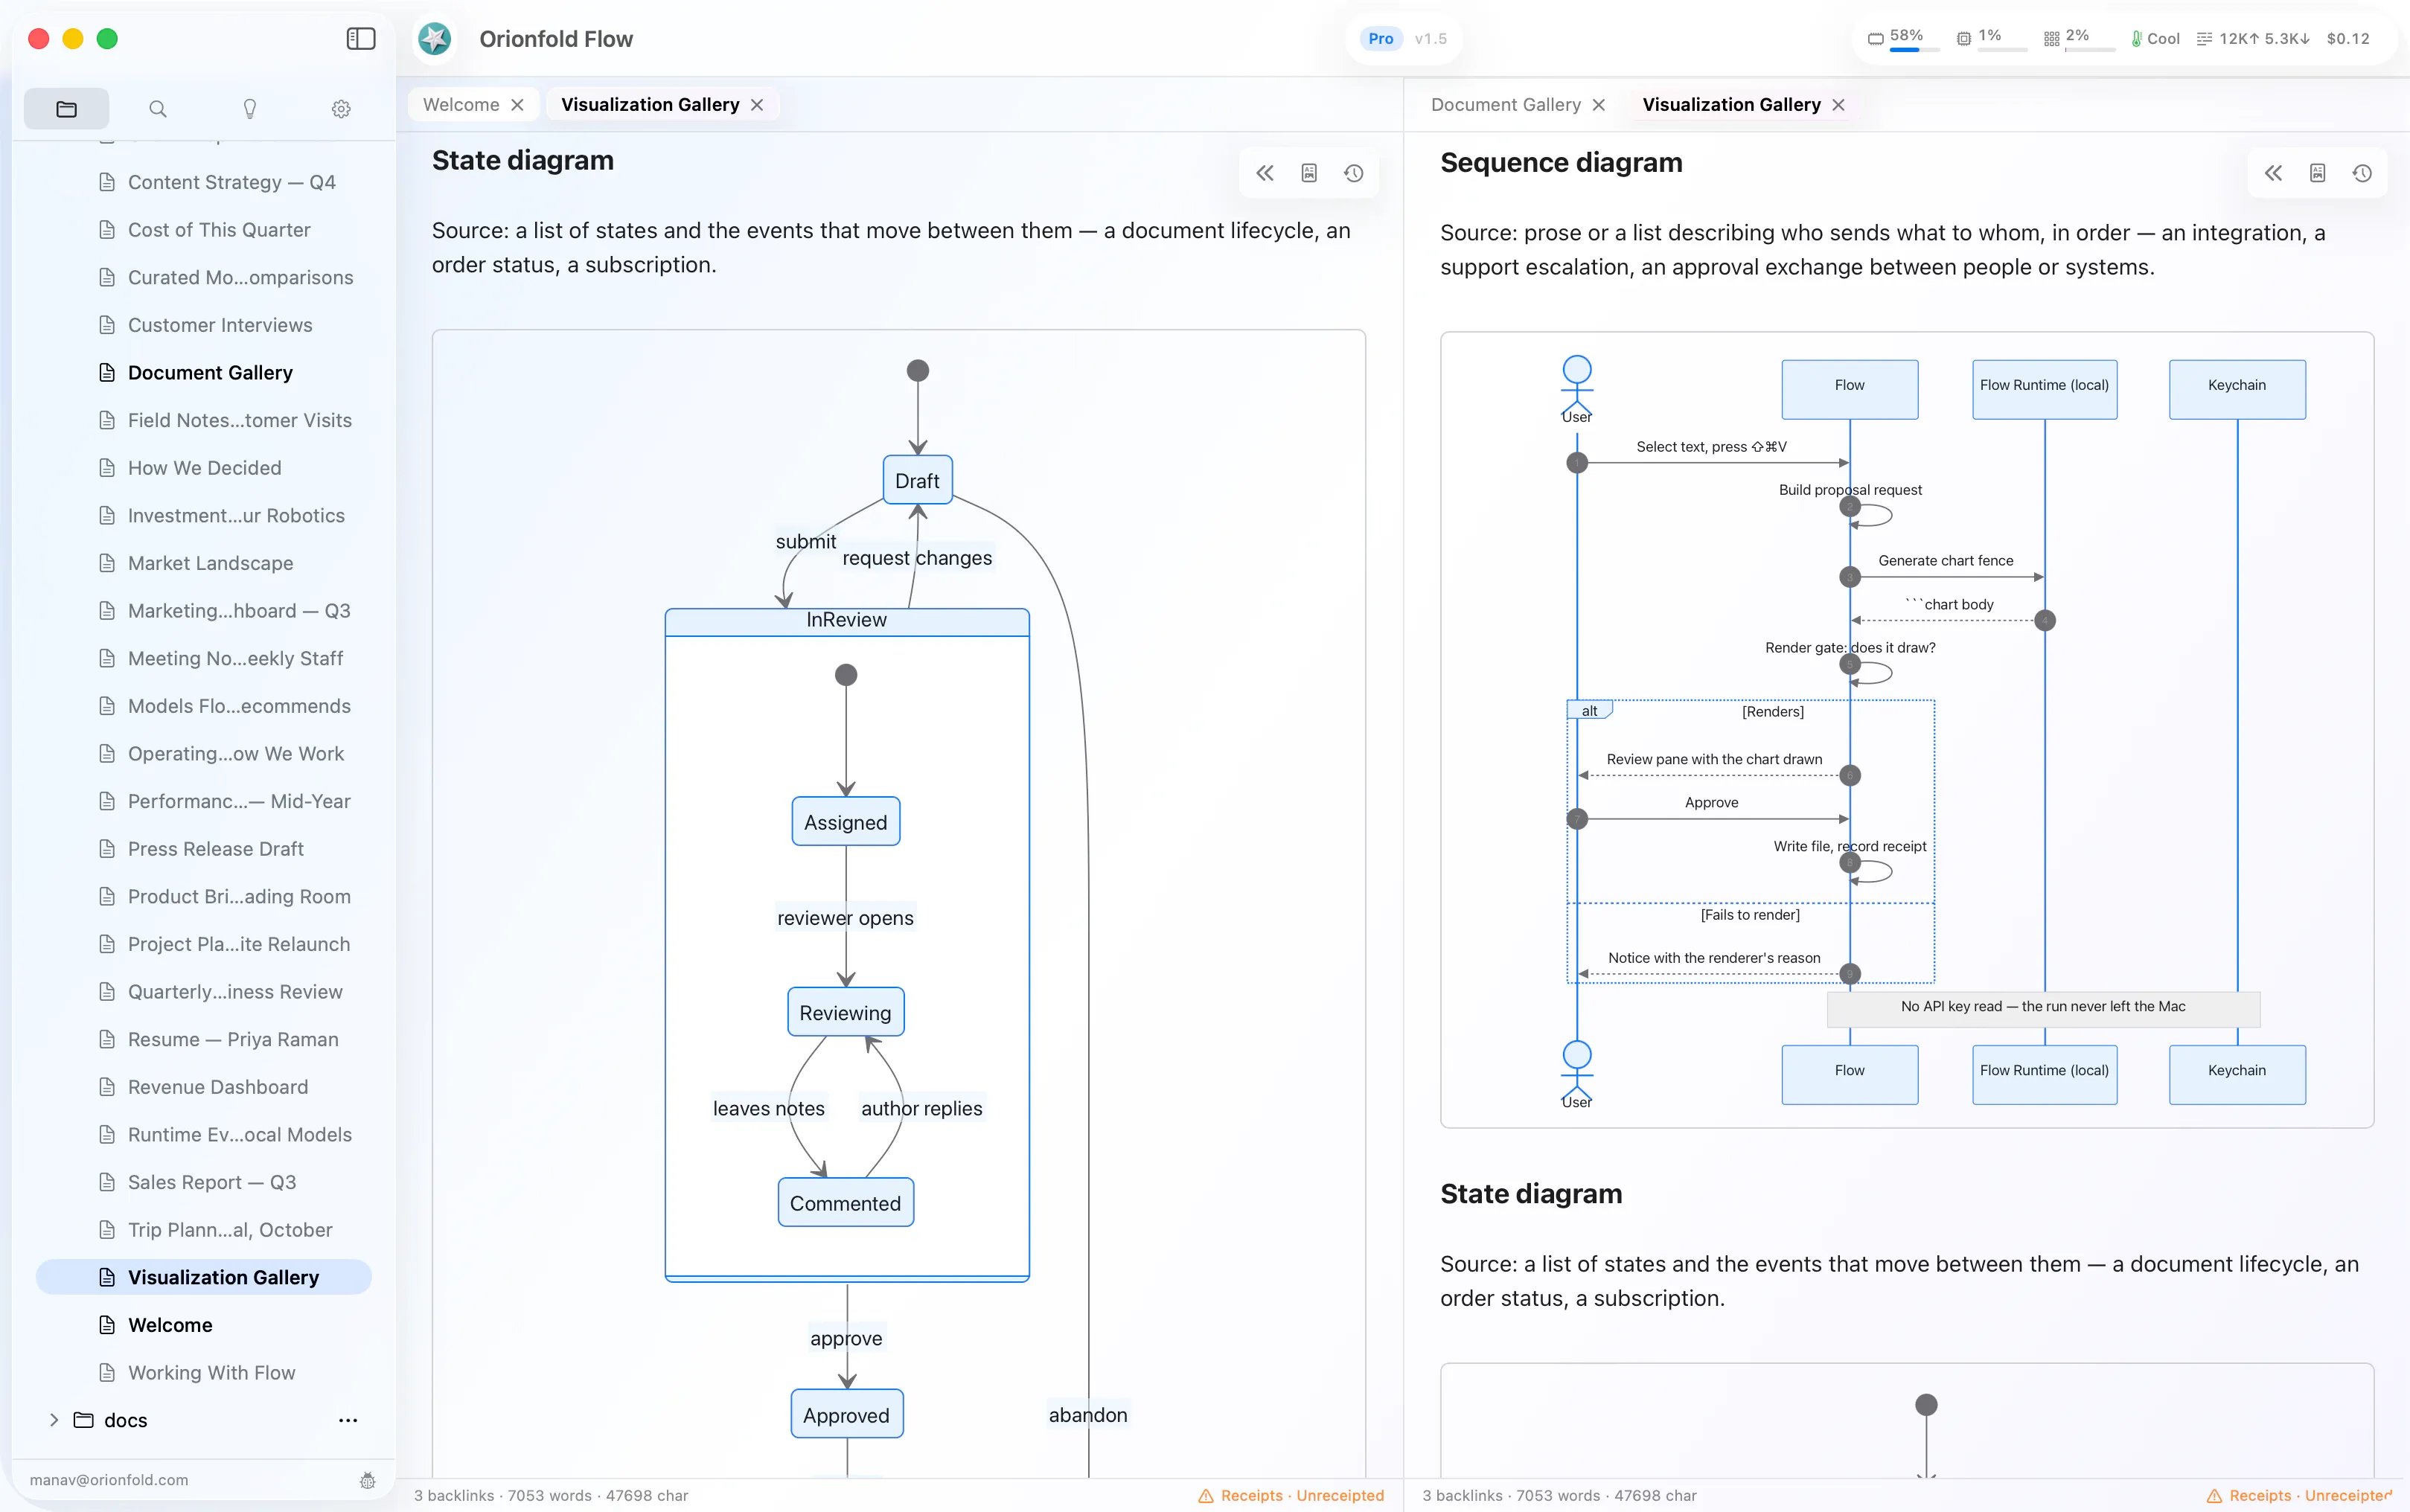Click right pane Receipts · Unreceipted warning

pos(2299,1496)
